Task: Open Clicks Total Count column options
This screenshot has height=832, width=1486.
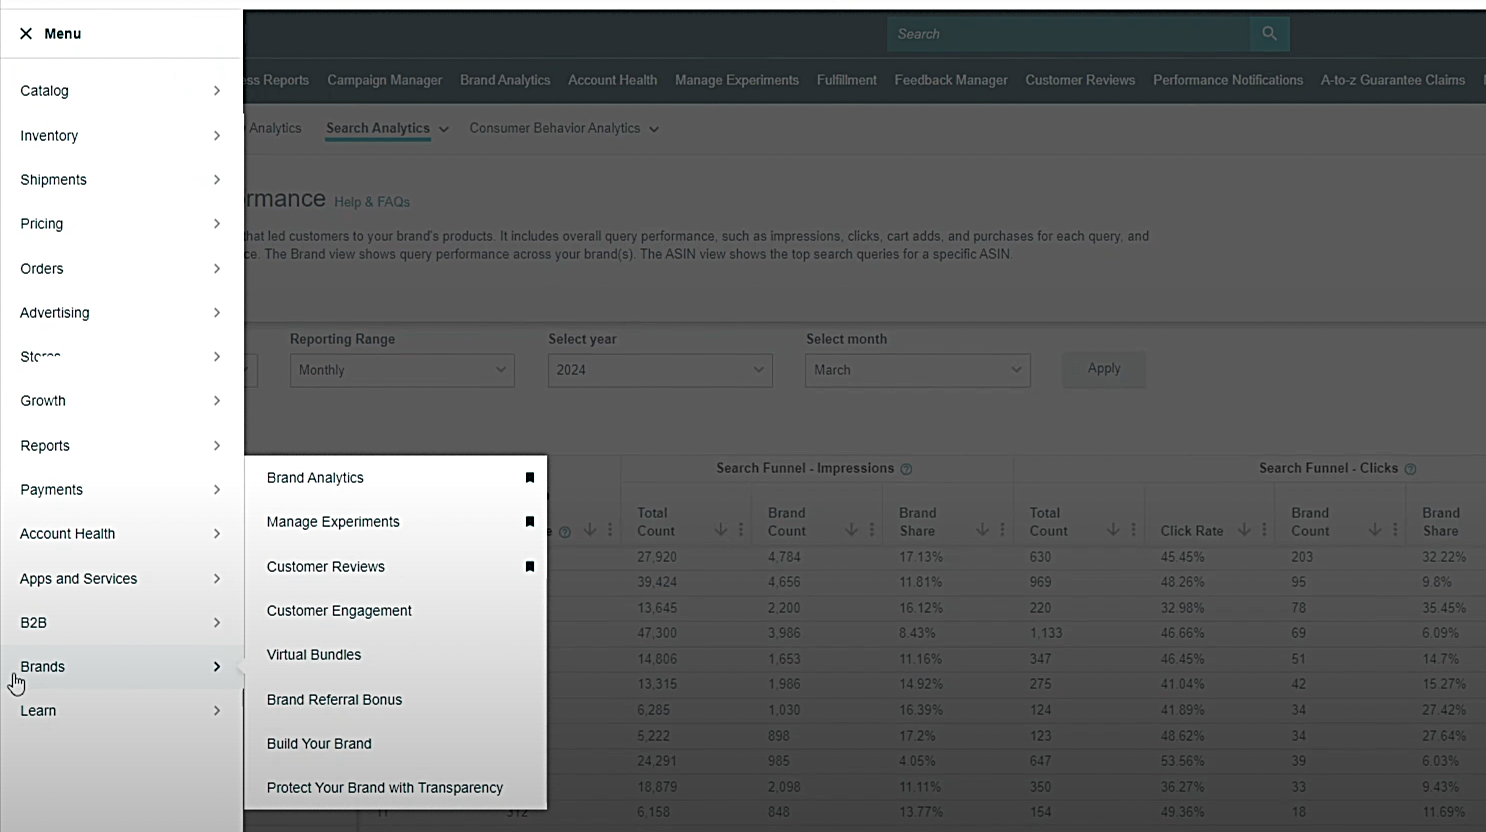Action: tap(1133, 530)
